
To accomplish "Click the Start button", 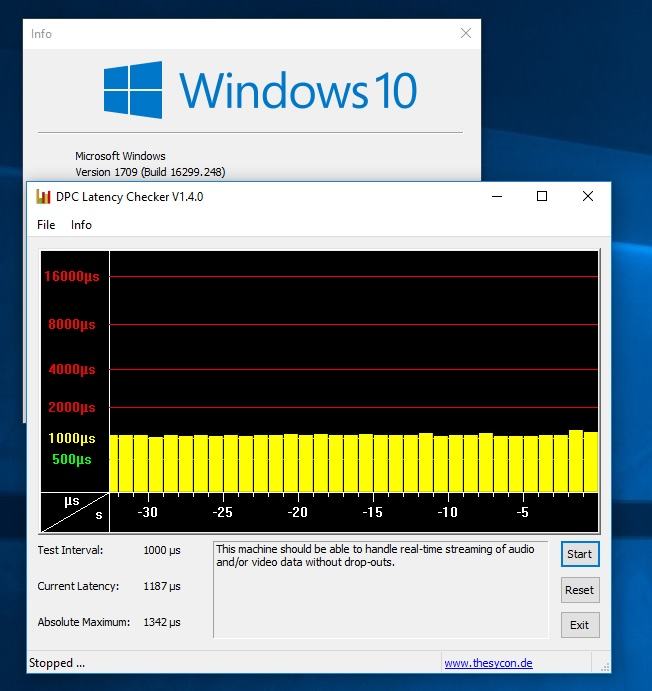I will point(580,554).
